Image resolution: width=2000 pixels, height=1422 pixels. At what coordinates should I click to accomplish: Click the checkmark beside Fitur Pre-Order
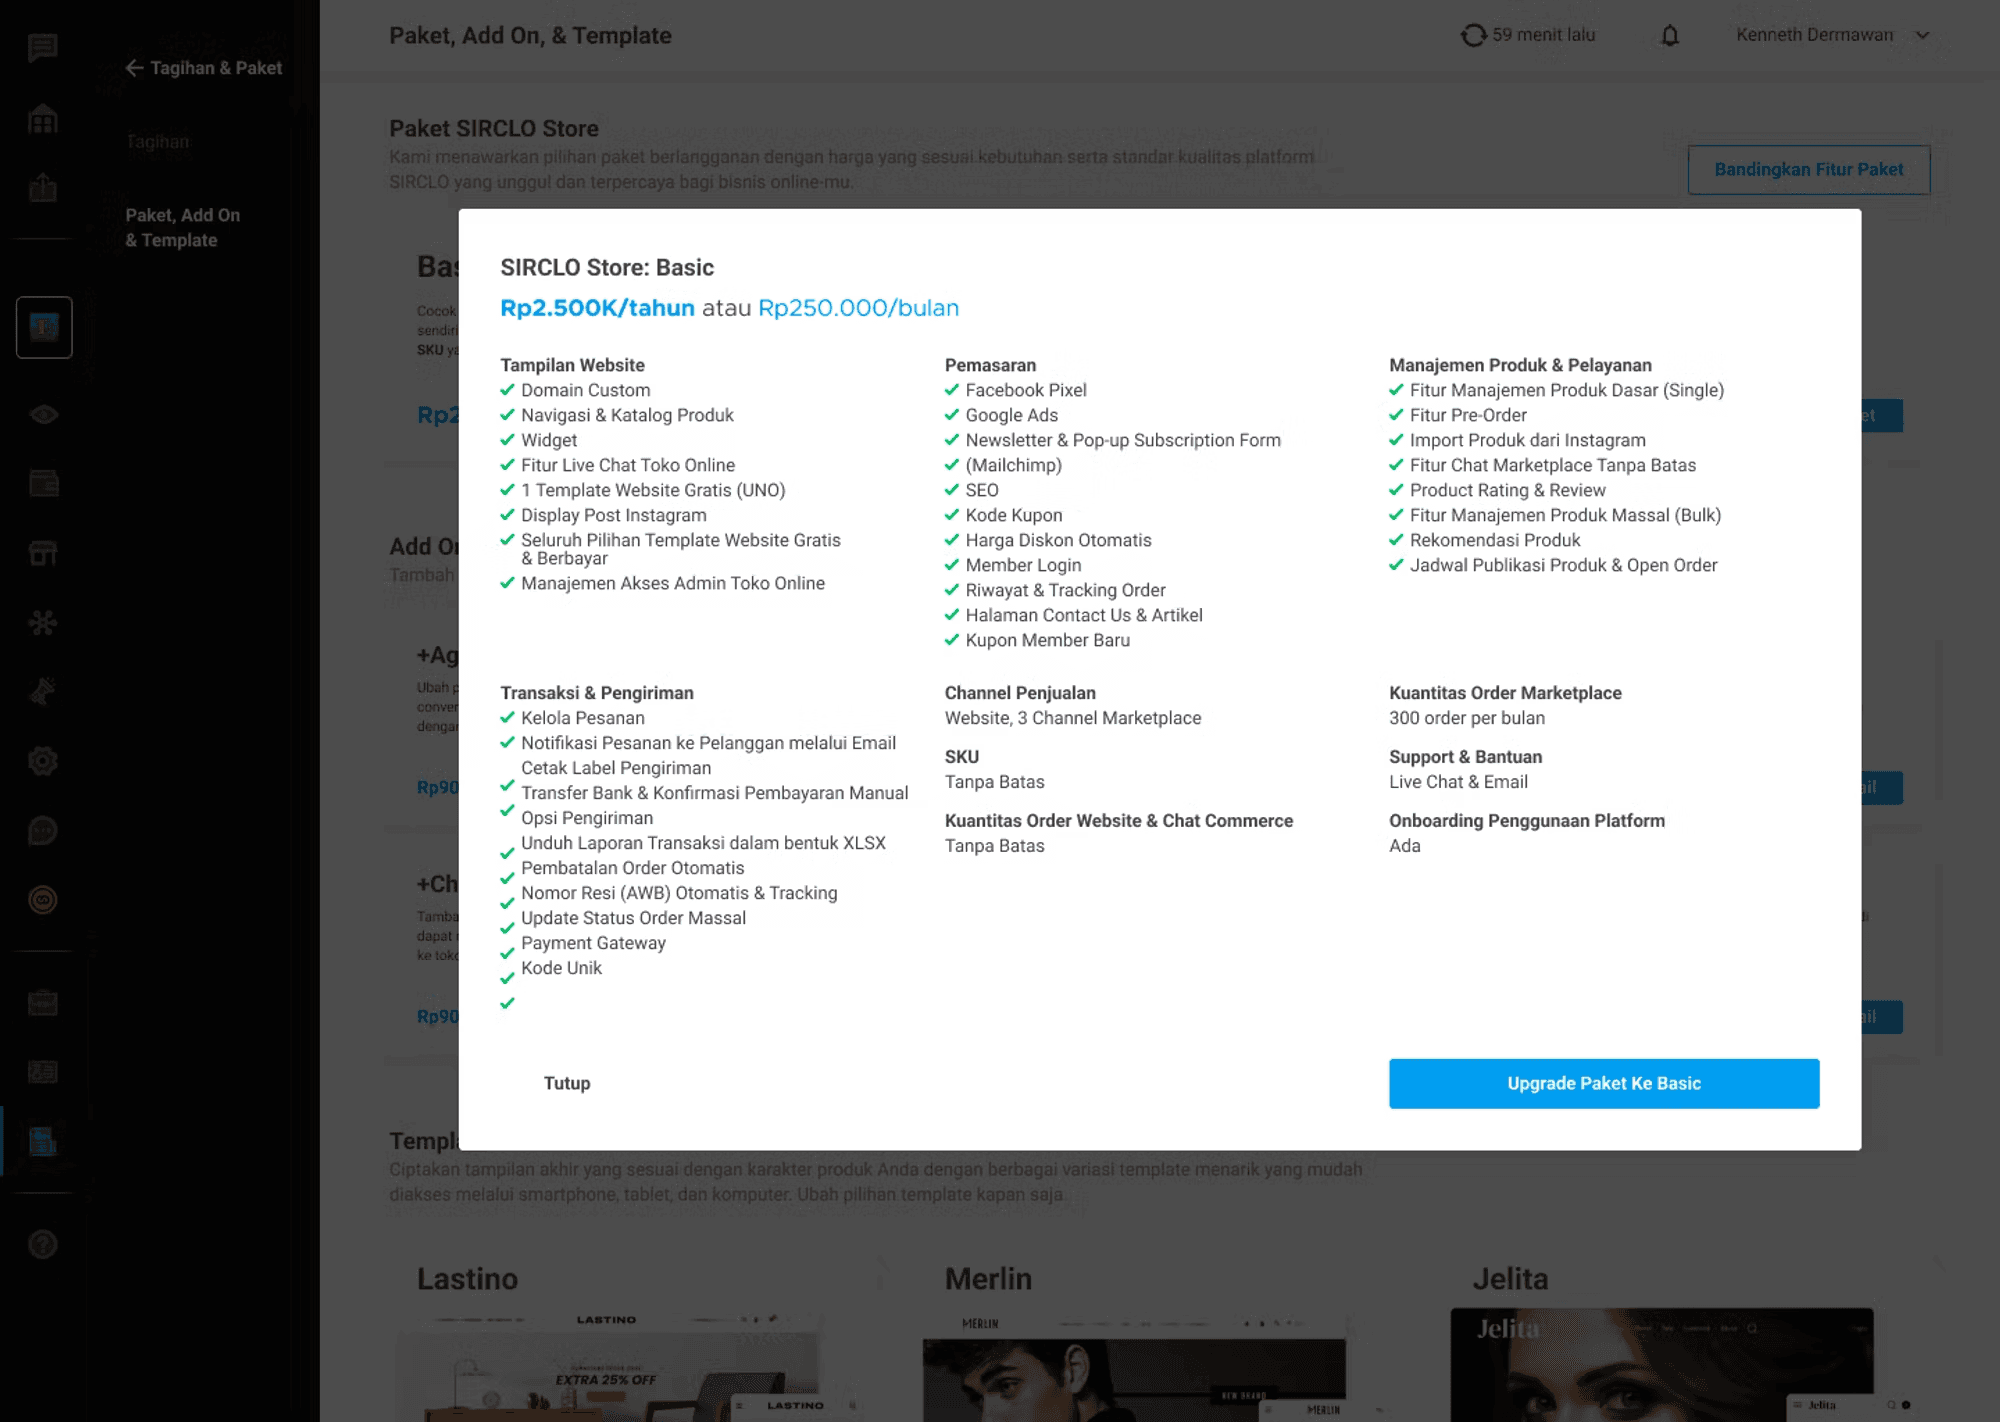click(x=1396, y=415)
